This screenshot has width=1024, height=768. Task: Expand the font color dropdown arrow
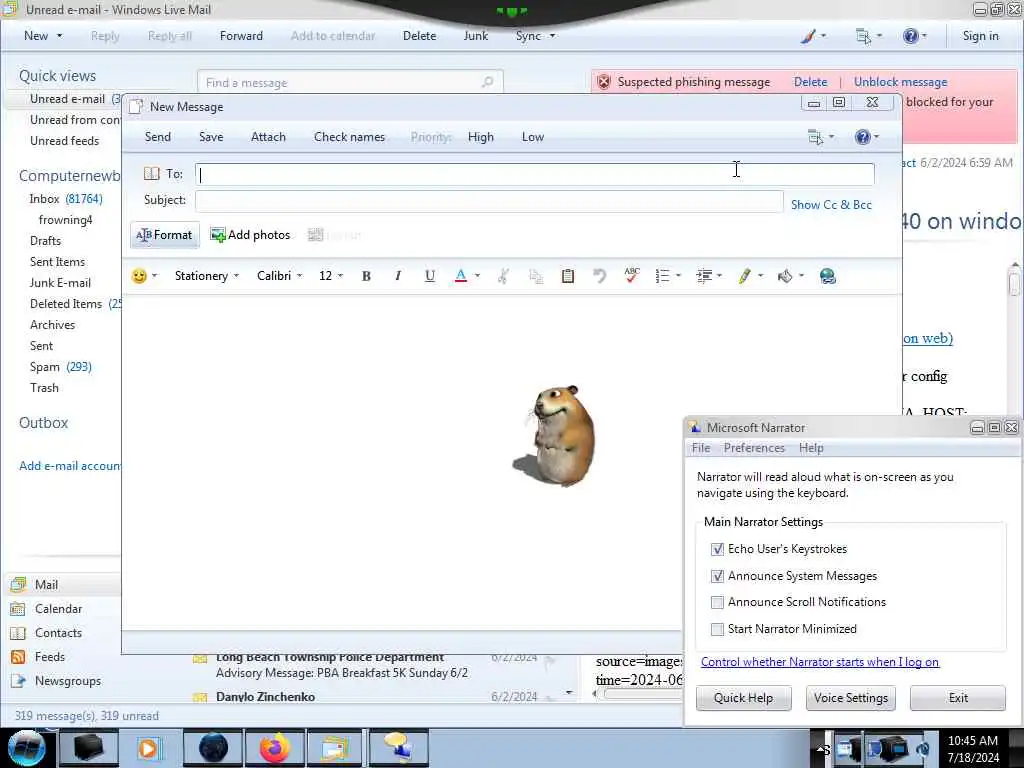477,276
